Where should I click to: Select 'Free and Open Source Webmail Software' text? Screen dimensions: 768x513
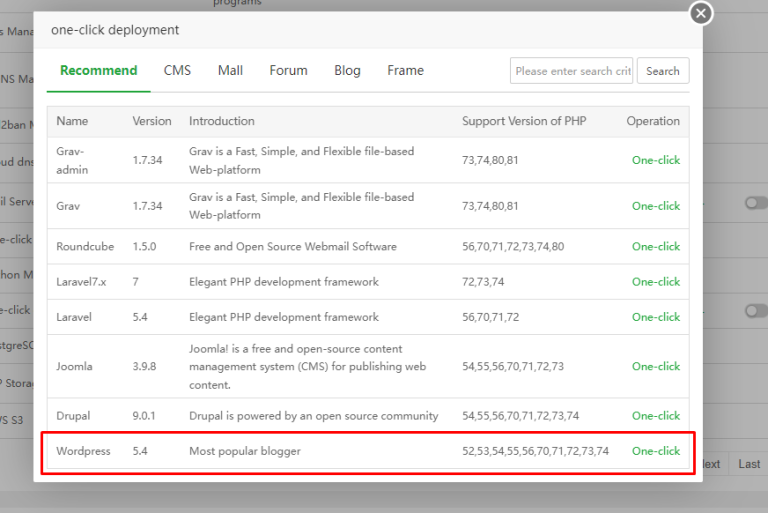click(x=293, y=246)
